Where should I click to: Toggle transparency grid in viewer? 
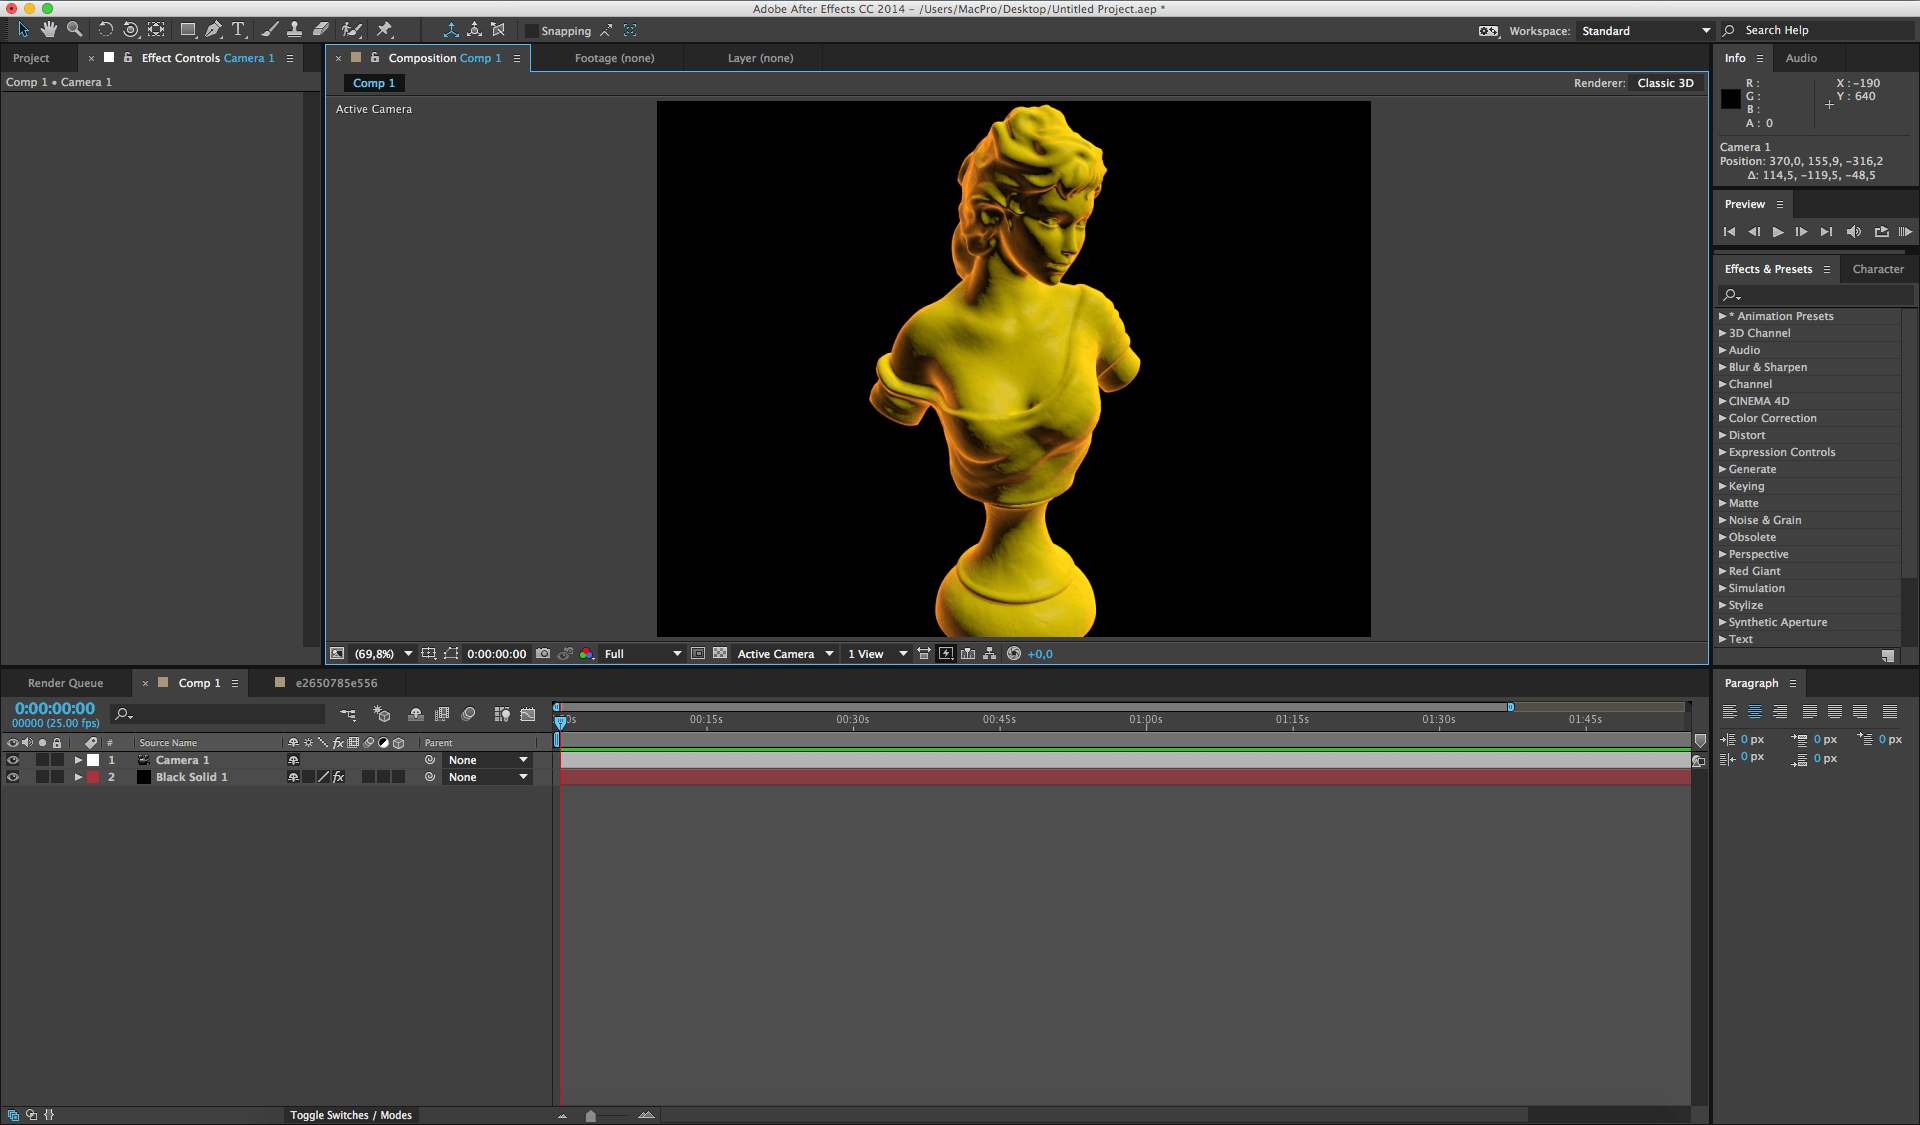coord(720,654)
